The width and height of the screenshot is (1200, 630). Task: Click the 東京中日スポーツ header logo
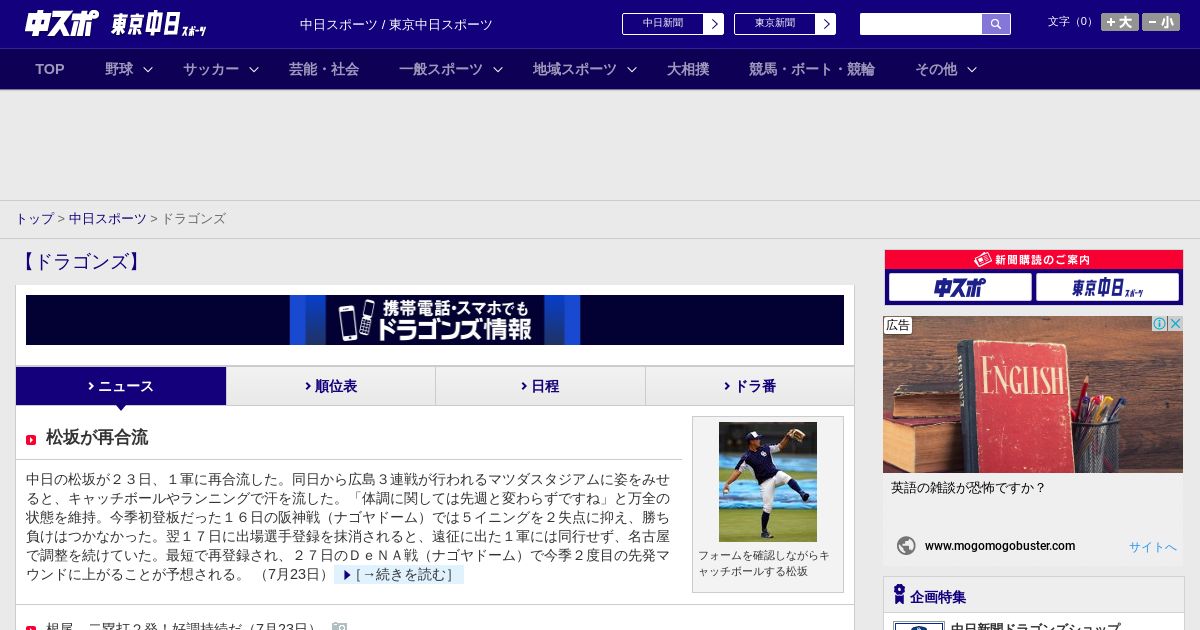(159, 24)
